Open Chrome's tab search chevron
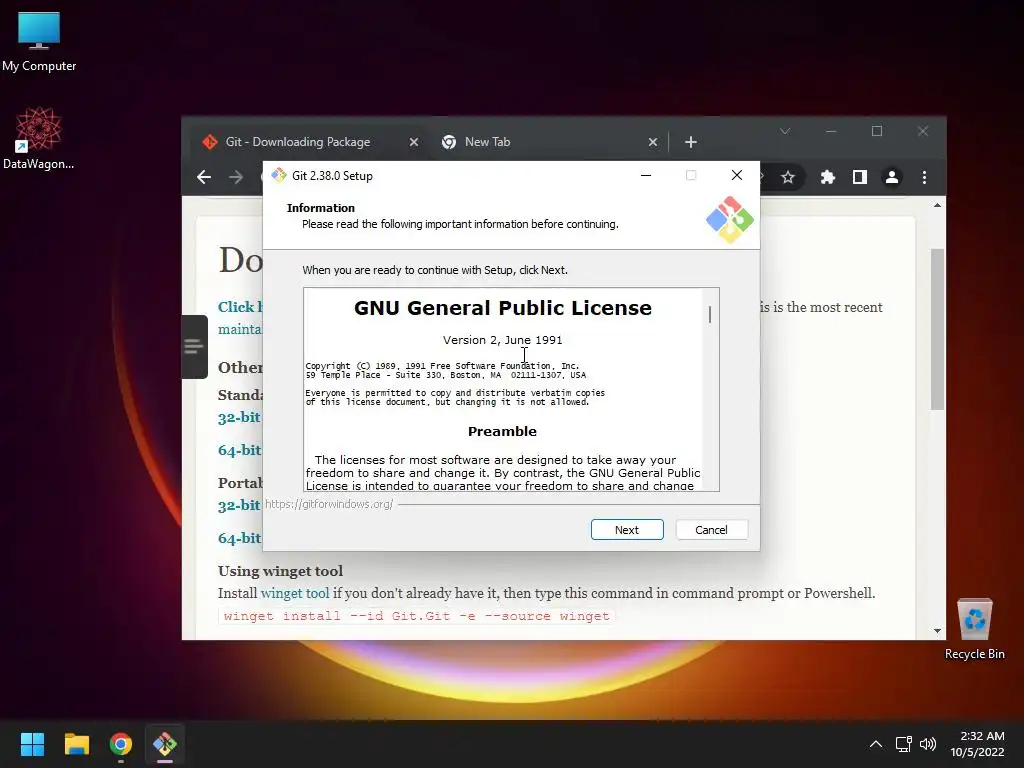The width and height of the screenshot is (1024, 768). (785, 131)
